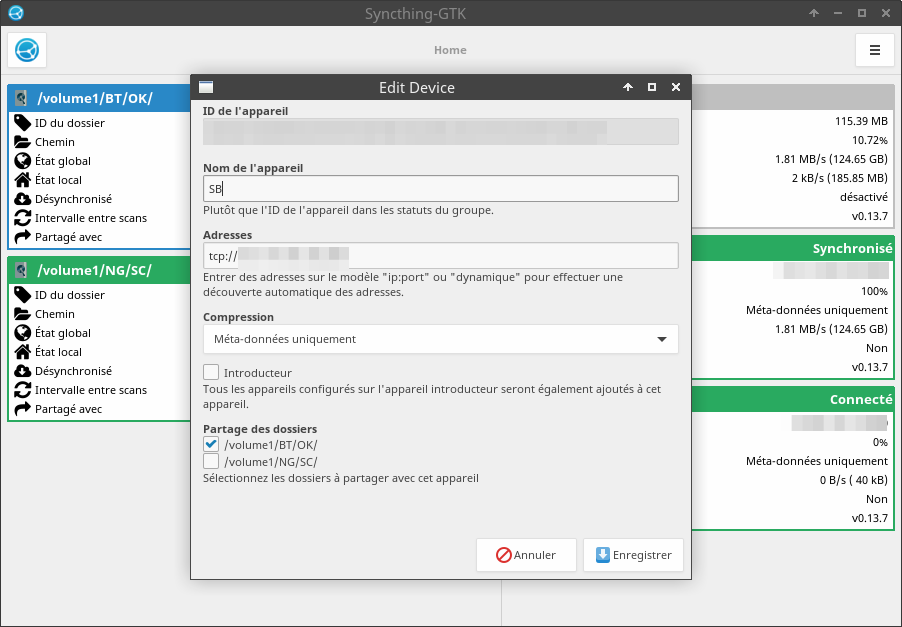
Task: Click the Syncthing icon in title bar
Action: pos(16,13)
